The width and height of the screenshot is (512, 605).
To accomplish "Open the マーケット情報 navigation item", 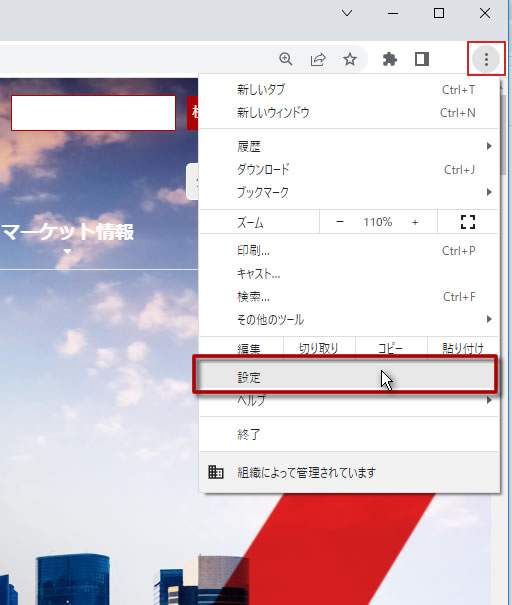I will (68, 232).
